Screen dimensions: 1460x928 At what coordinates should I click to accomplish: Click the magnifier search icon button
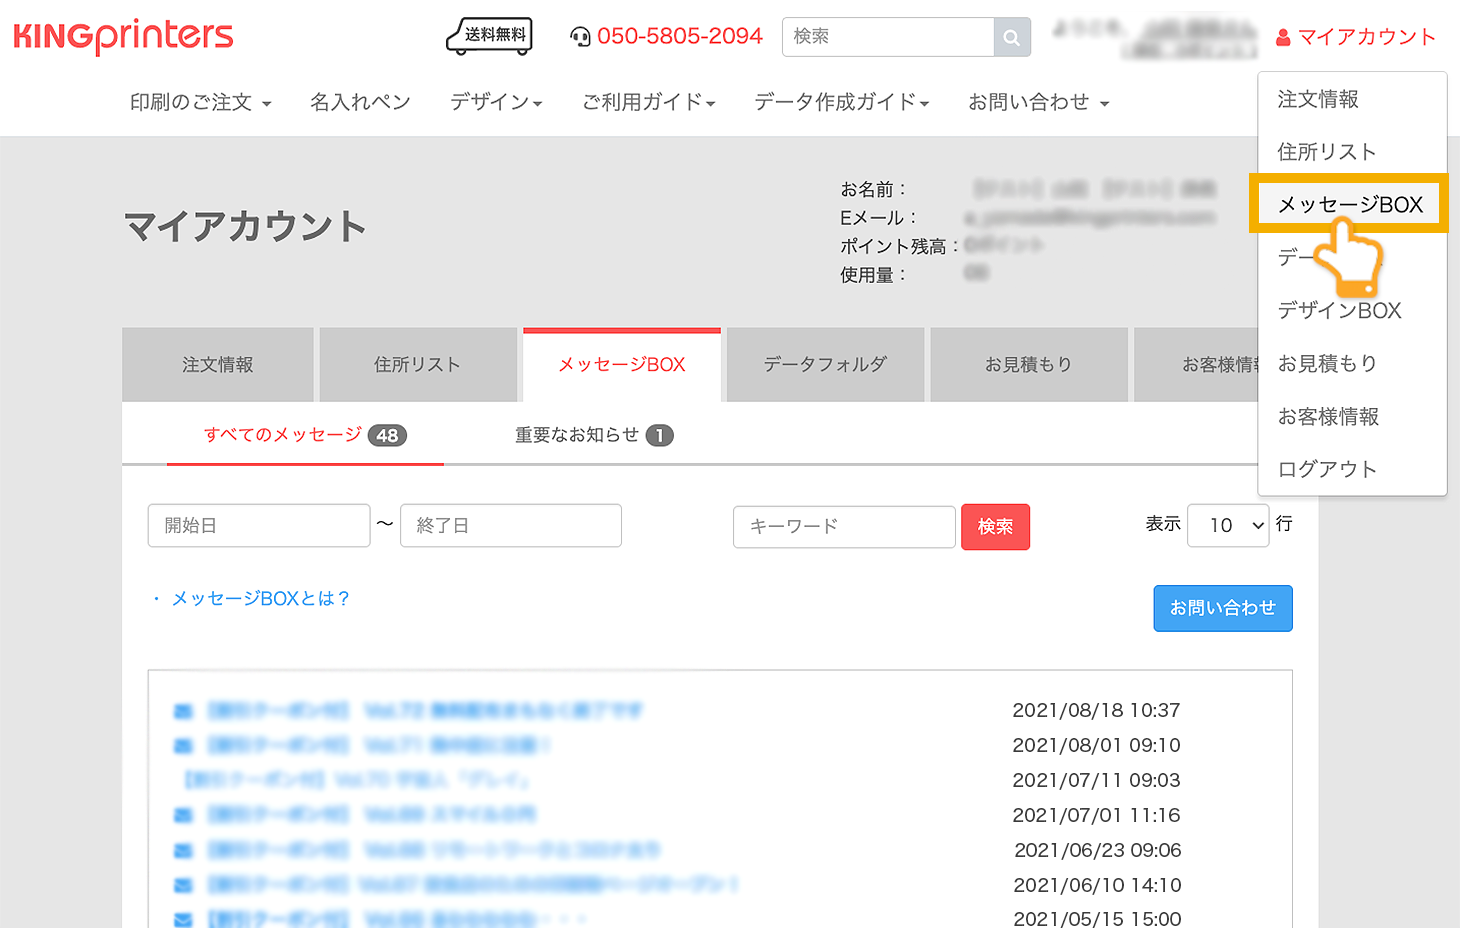point(1011,37)
